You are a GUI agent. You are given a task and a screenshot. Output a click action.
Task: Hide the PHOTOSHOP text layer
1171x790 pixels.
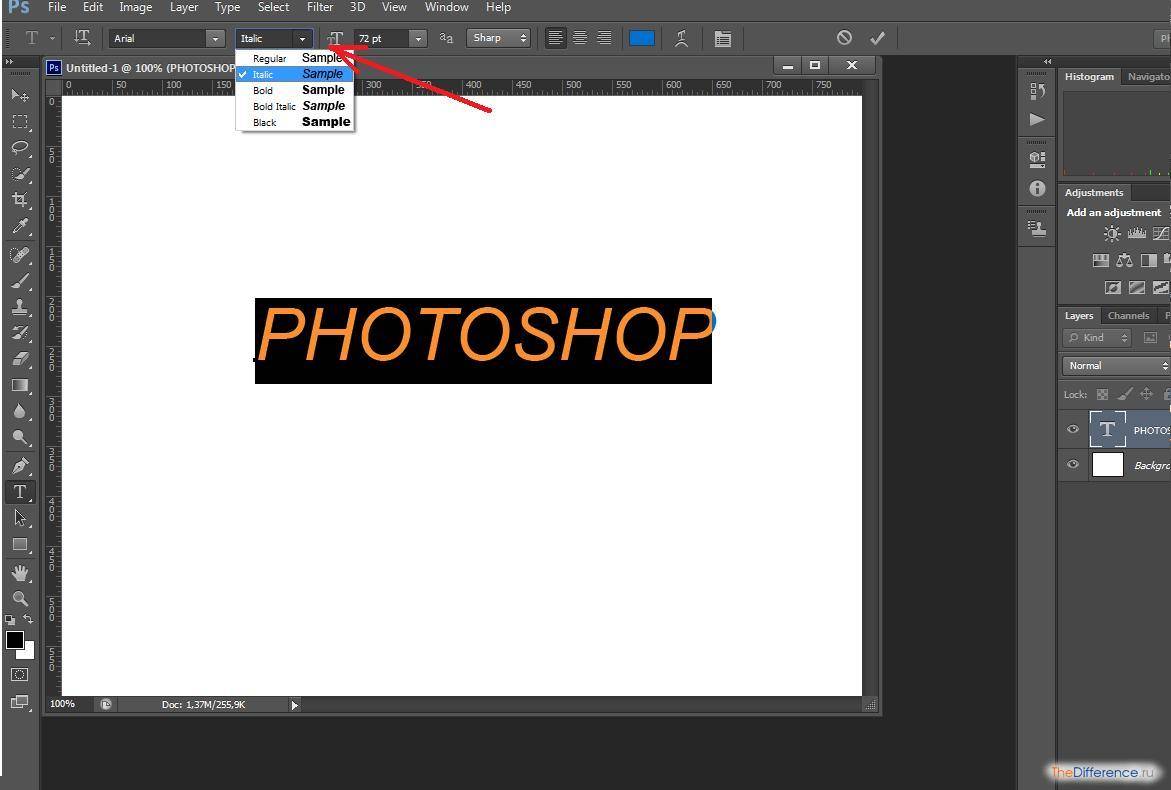[1073, 430]
